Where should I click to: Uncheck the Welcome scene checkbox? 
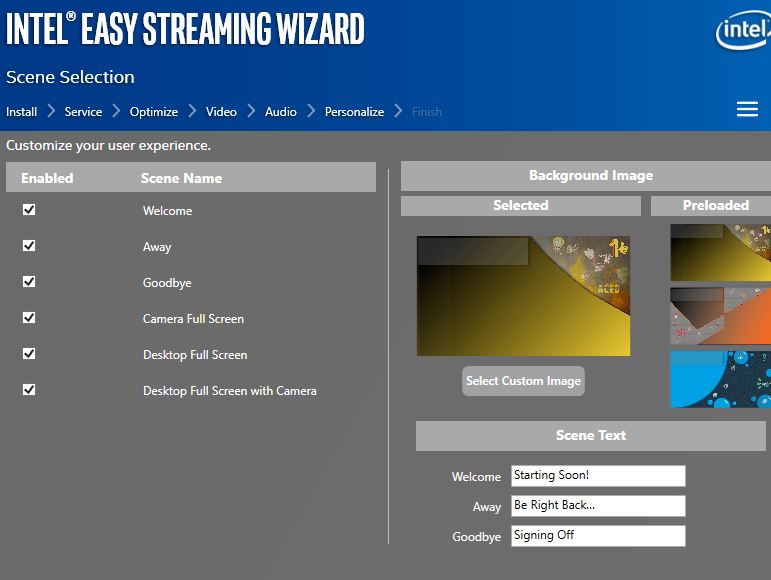tap(29, 210)
